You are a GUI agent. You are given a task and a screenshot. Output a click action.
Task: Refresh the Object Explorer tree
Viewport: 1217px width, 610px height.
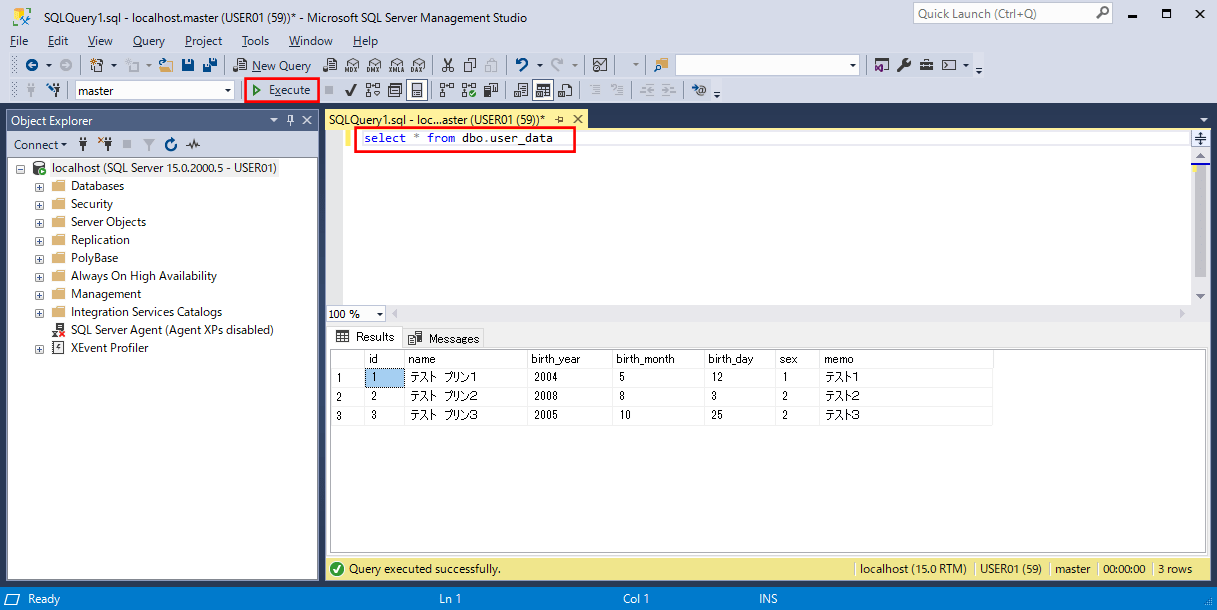pos(170,144)
